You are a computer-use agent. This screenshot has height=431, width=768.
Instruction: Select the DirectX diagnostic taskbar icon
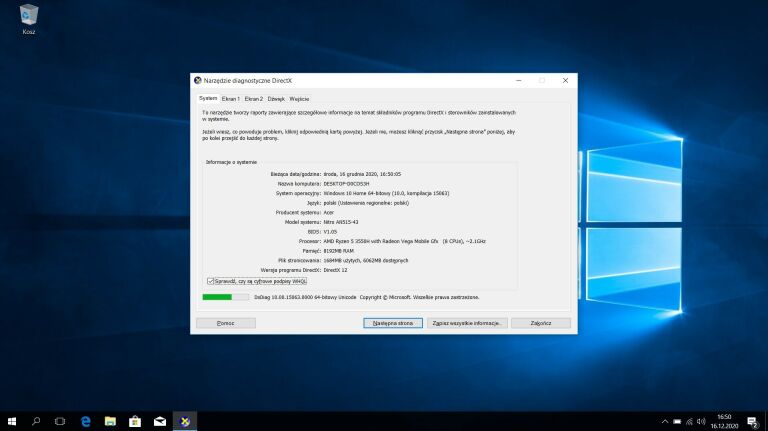pos(185,421)
